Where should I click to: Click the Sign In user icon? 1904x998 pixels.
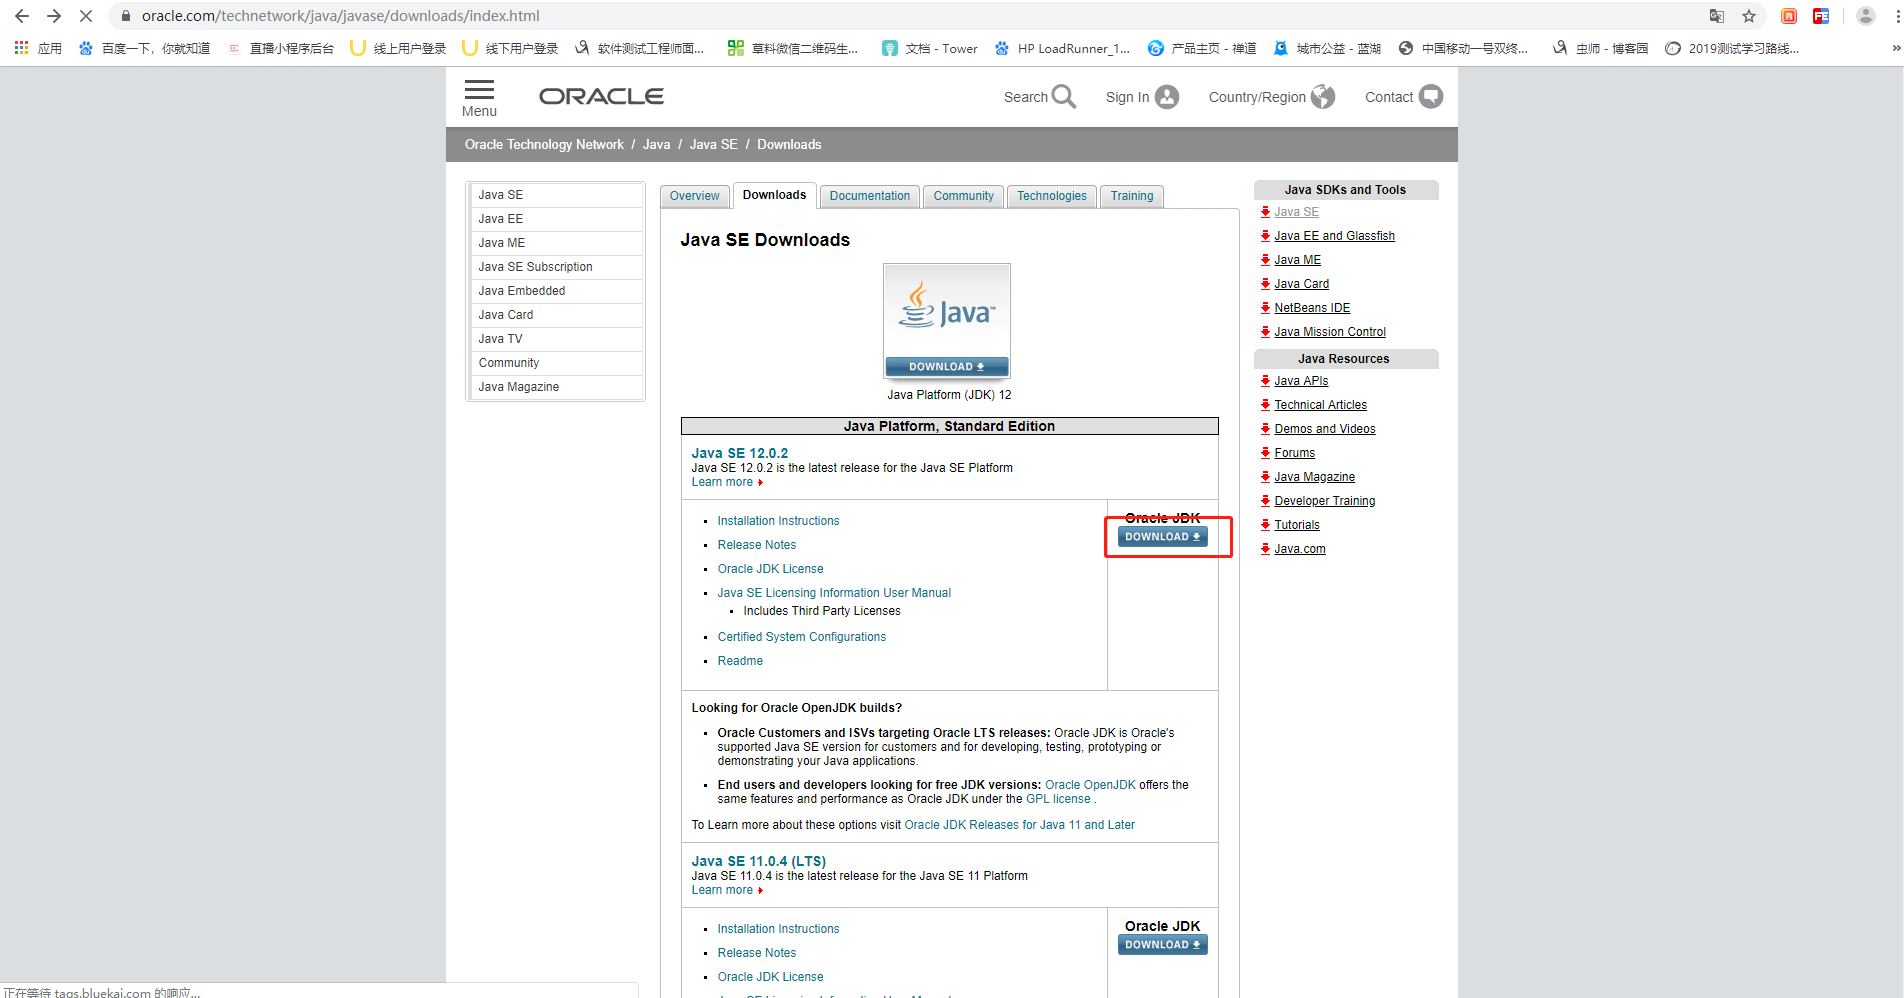[1167, 96]
